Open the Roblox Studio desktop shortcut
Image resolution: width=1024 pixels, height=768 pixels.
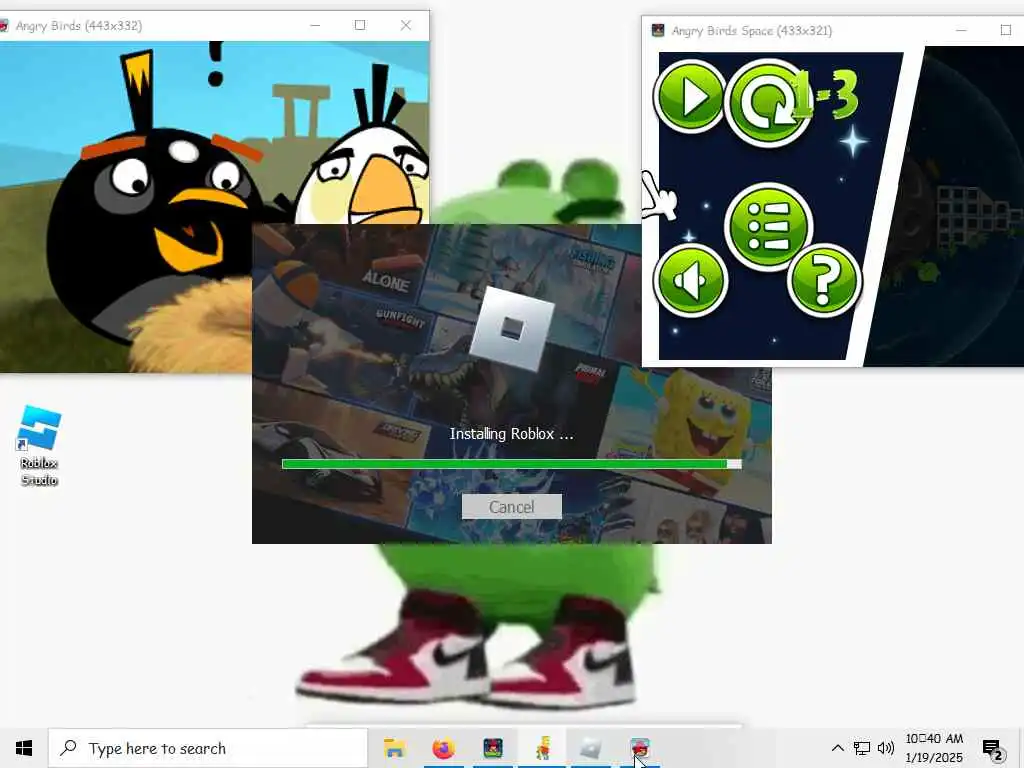(39, 446)
